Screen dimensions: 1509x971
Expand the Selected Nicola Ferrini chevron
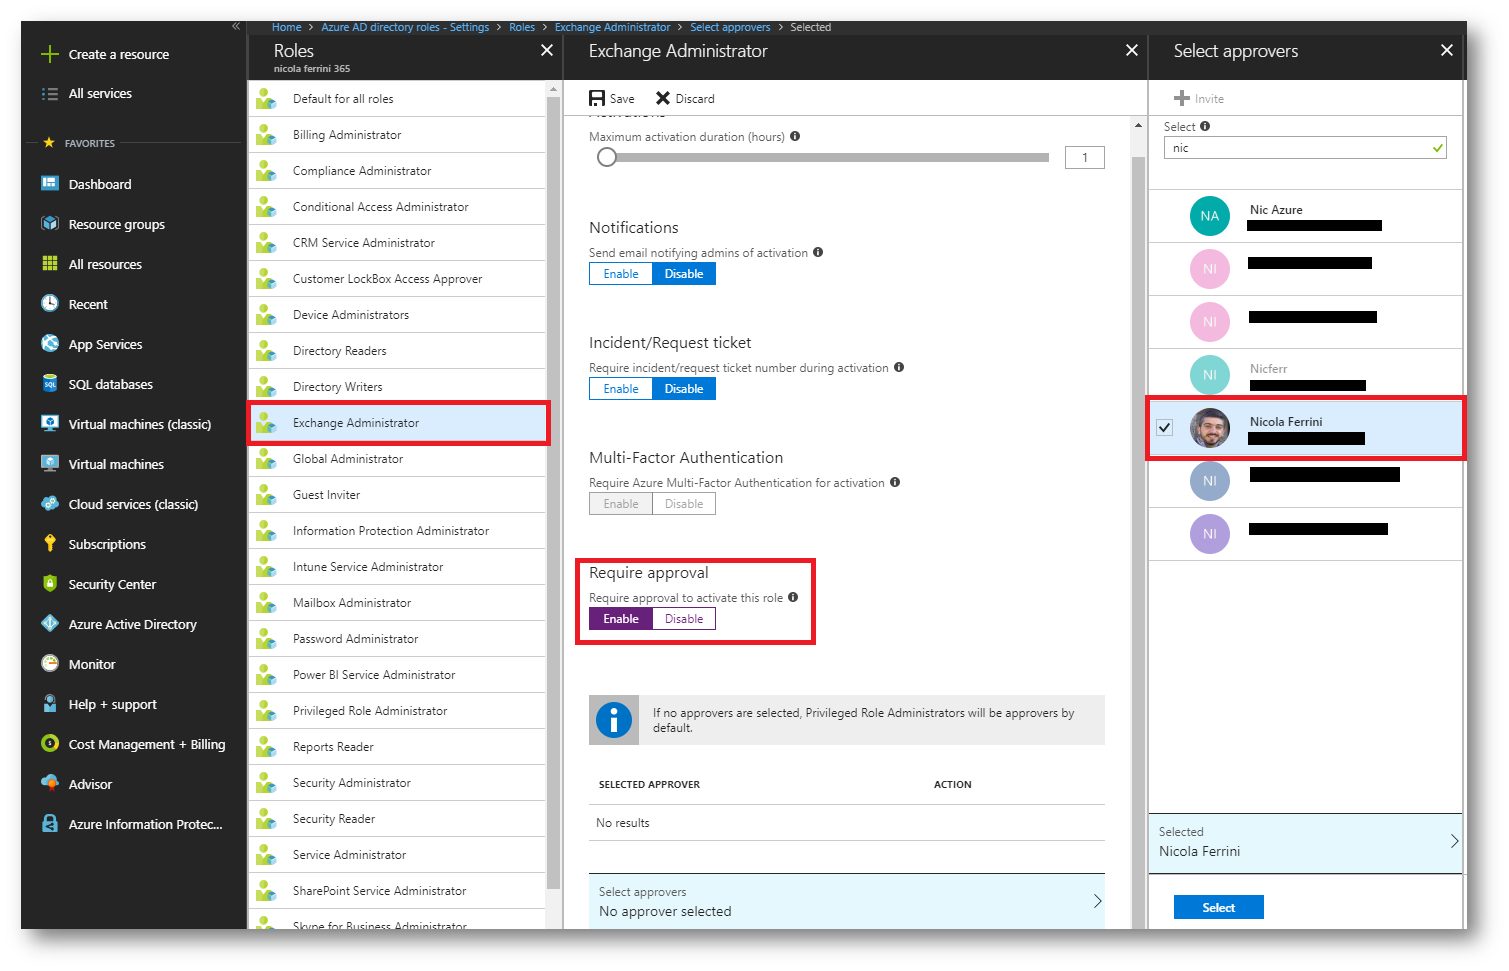(x=1454, y=841)
